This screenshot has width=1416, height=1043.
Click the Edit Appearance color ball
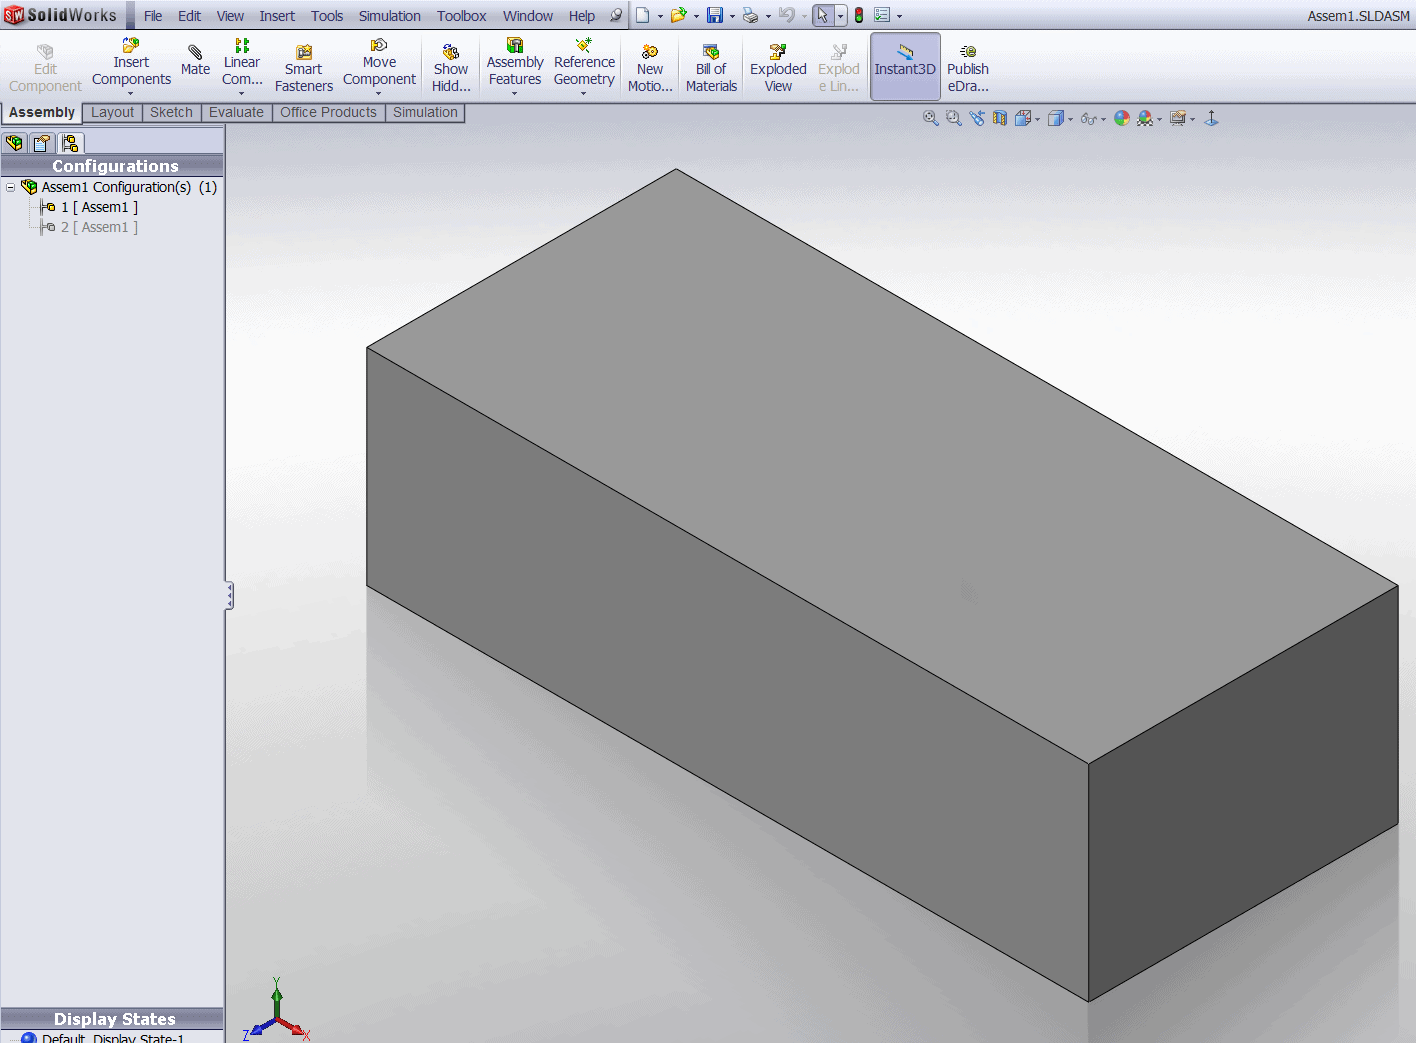pyautogui.click(x=1122, y=118)
